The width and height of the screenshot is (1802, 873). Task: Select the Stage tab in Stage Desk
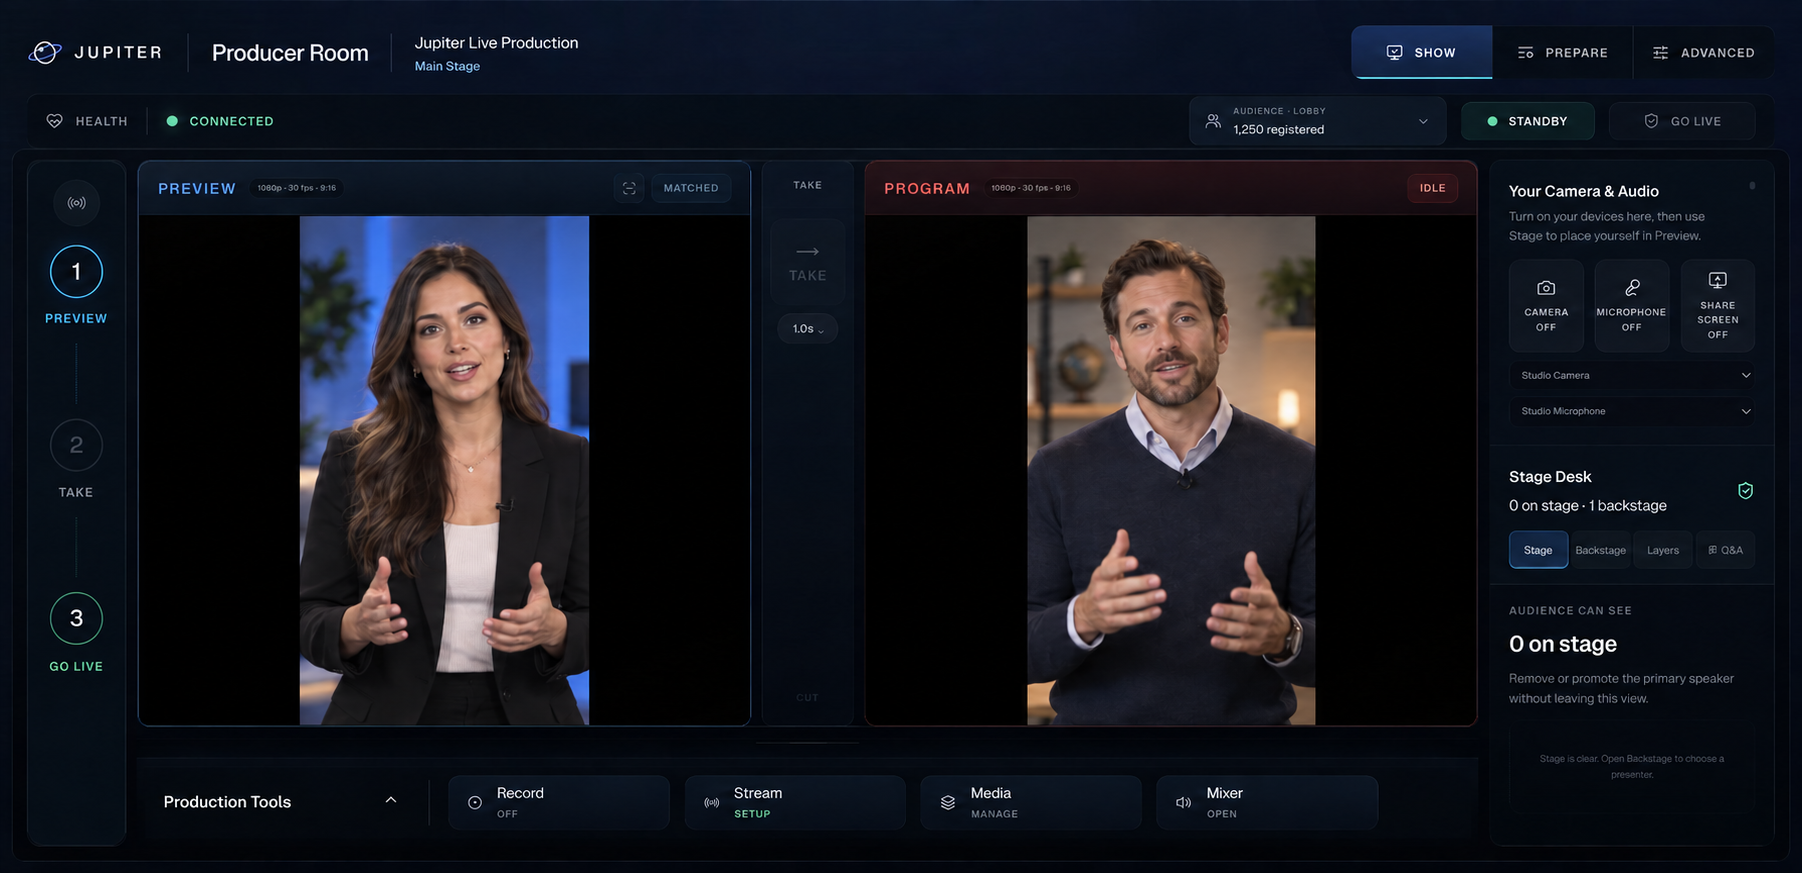pos(1538,550)
